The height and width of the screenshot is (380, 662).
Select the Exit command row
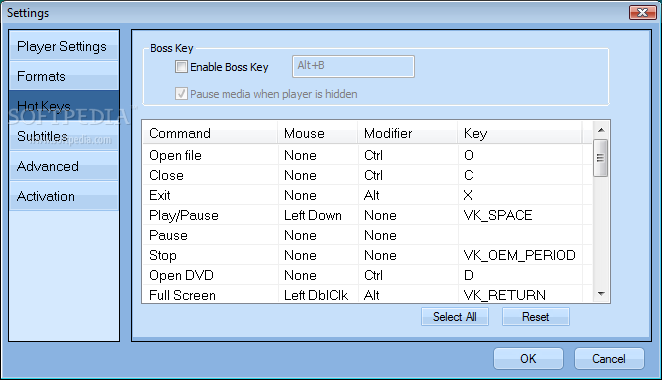point(367,195)
